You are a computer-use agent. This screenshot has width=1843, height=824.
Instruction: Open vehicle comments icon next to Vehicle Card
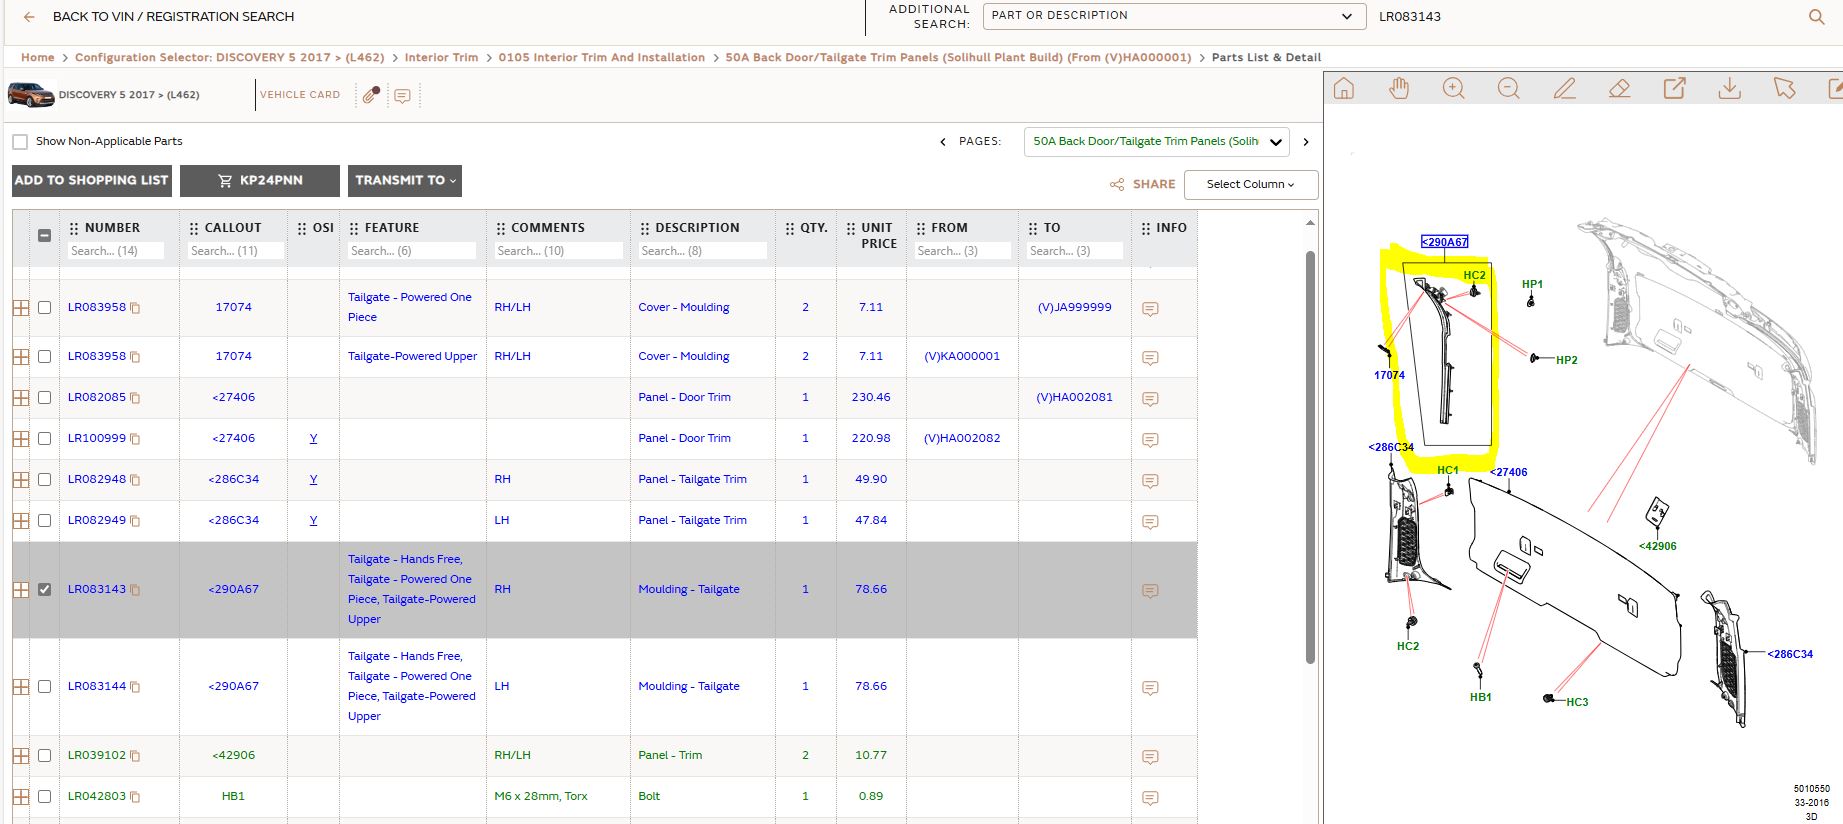click(x=402, y=96)
